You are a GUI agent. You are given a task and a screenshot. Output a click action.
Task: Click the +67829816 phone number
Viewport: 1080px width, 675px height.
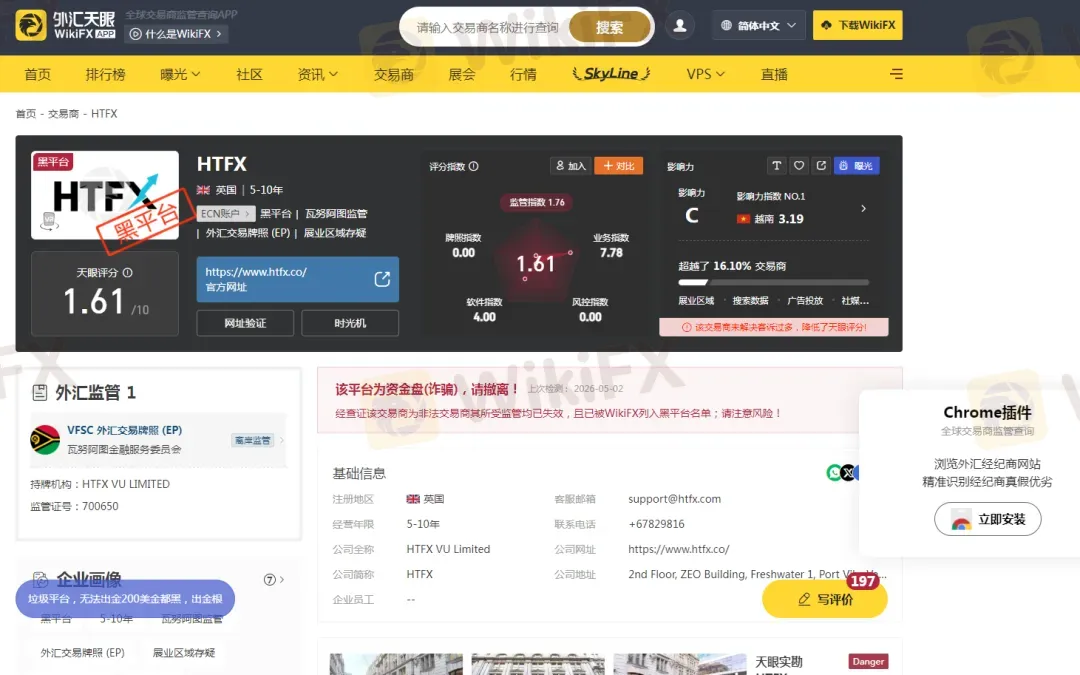click(656, 524)
